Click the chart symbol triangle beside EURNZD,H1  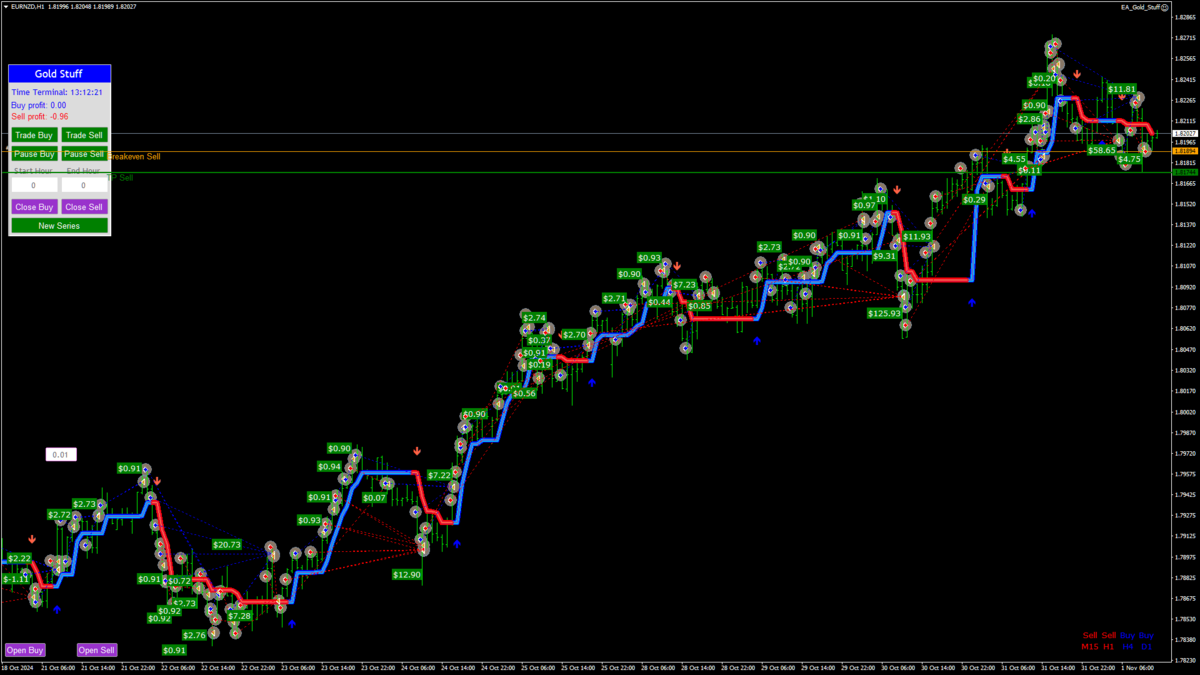pos(4,7)
